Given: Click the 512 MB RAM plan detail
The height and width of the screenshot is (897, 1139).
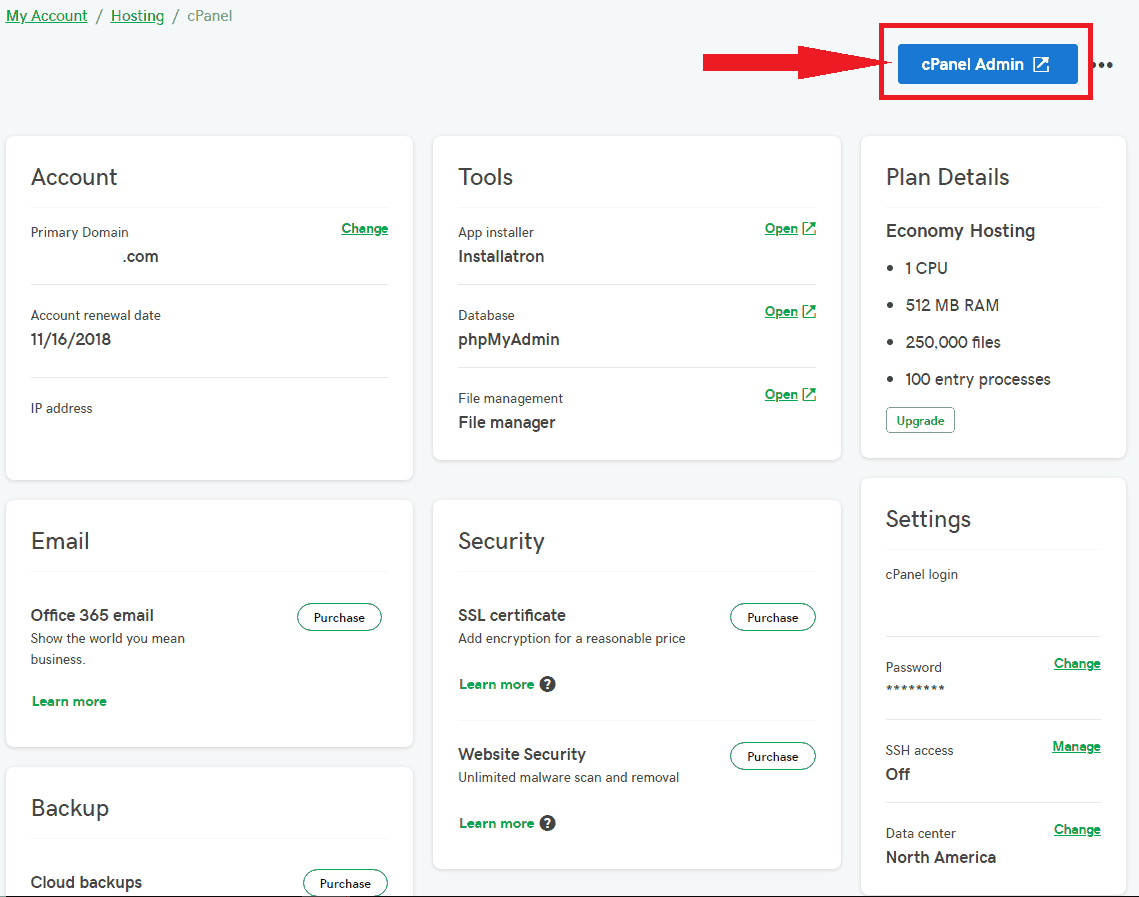Looking at the screenshot, I should coord(952,305).
